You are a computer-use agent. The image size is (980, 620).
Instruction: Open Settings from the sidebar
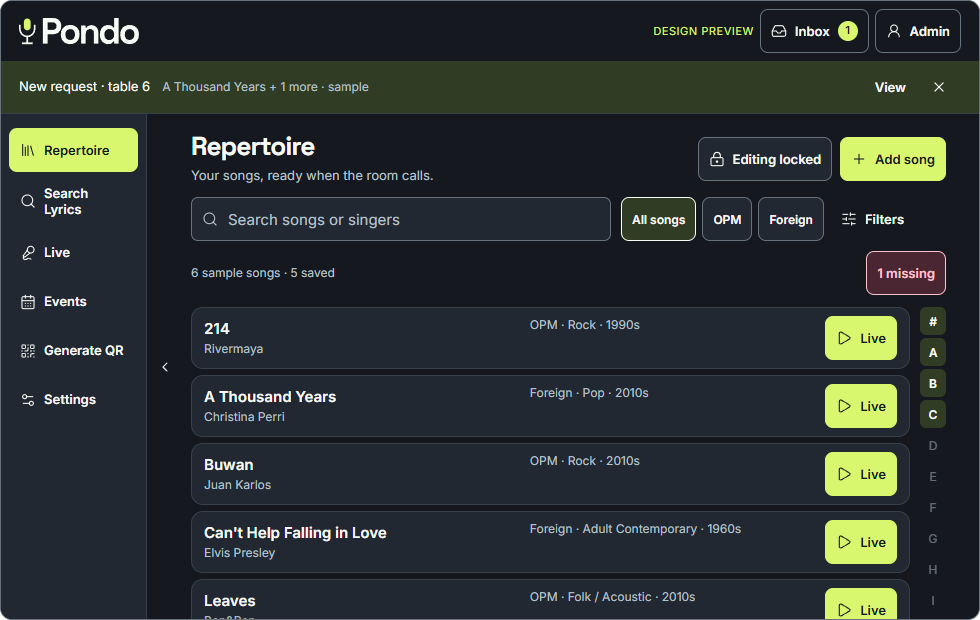pyautogui.click(x=74, y=399)
